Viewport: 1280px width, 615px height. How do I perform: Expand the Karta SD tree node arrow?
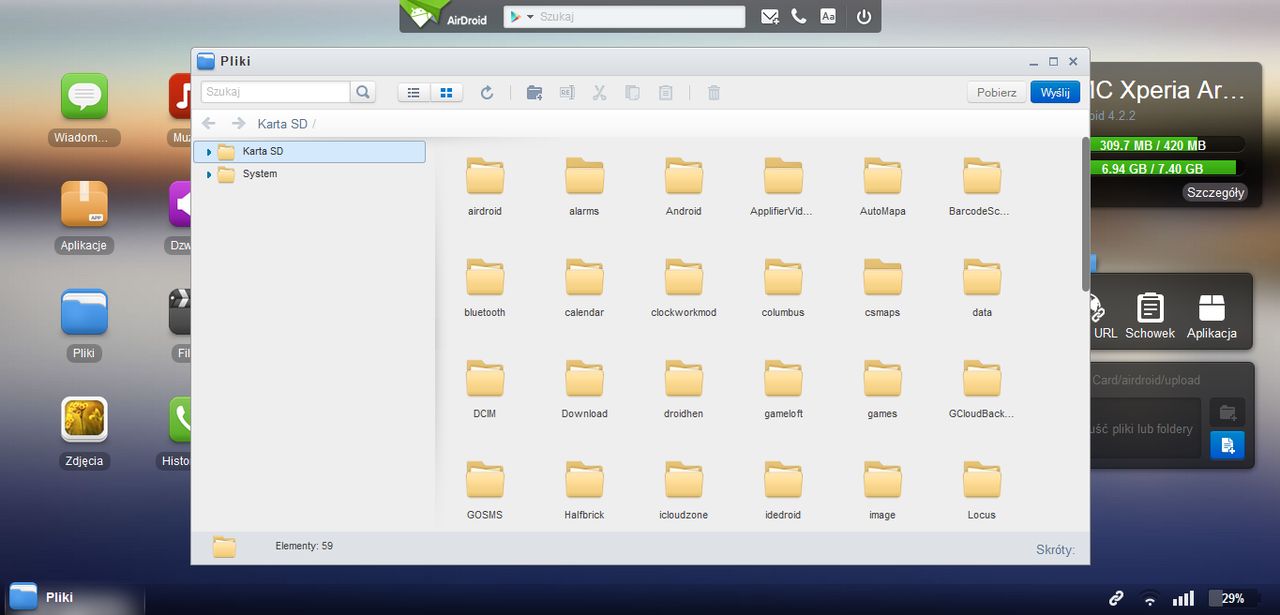coord(208,152)
